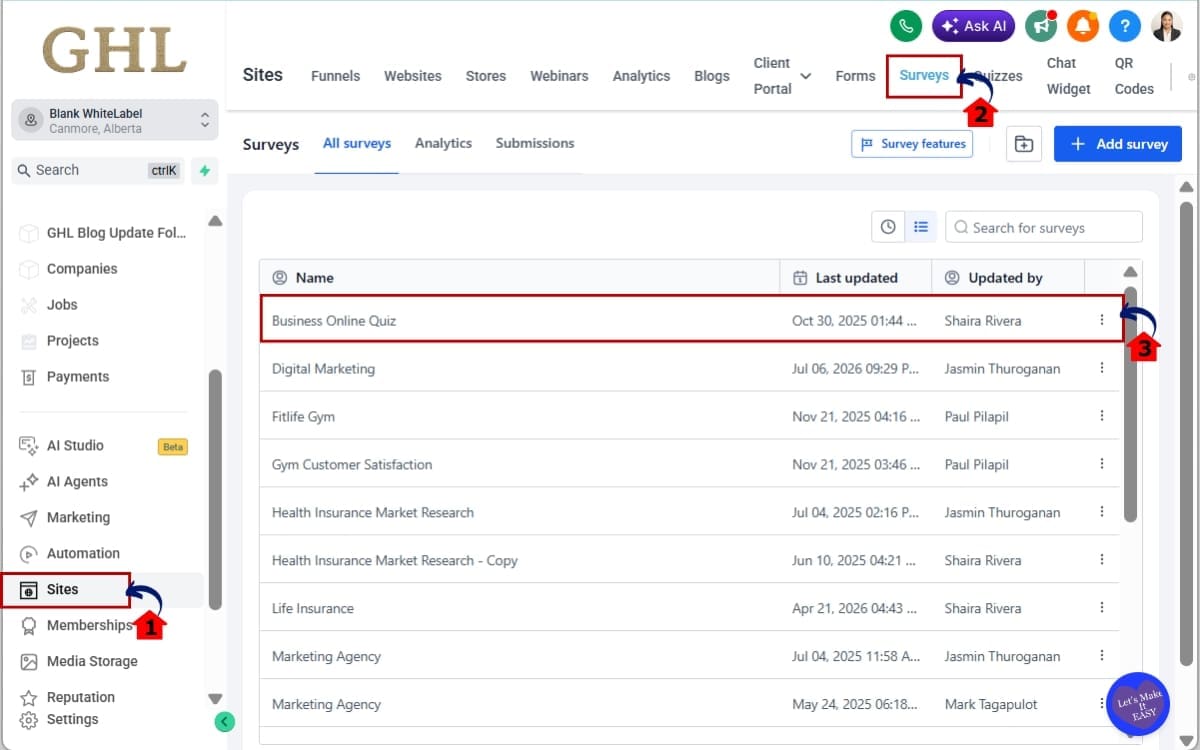
Task: Click the green phone dialer icon
Action: 906,26
